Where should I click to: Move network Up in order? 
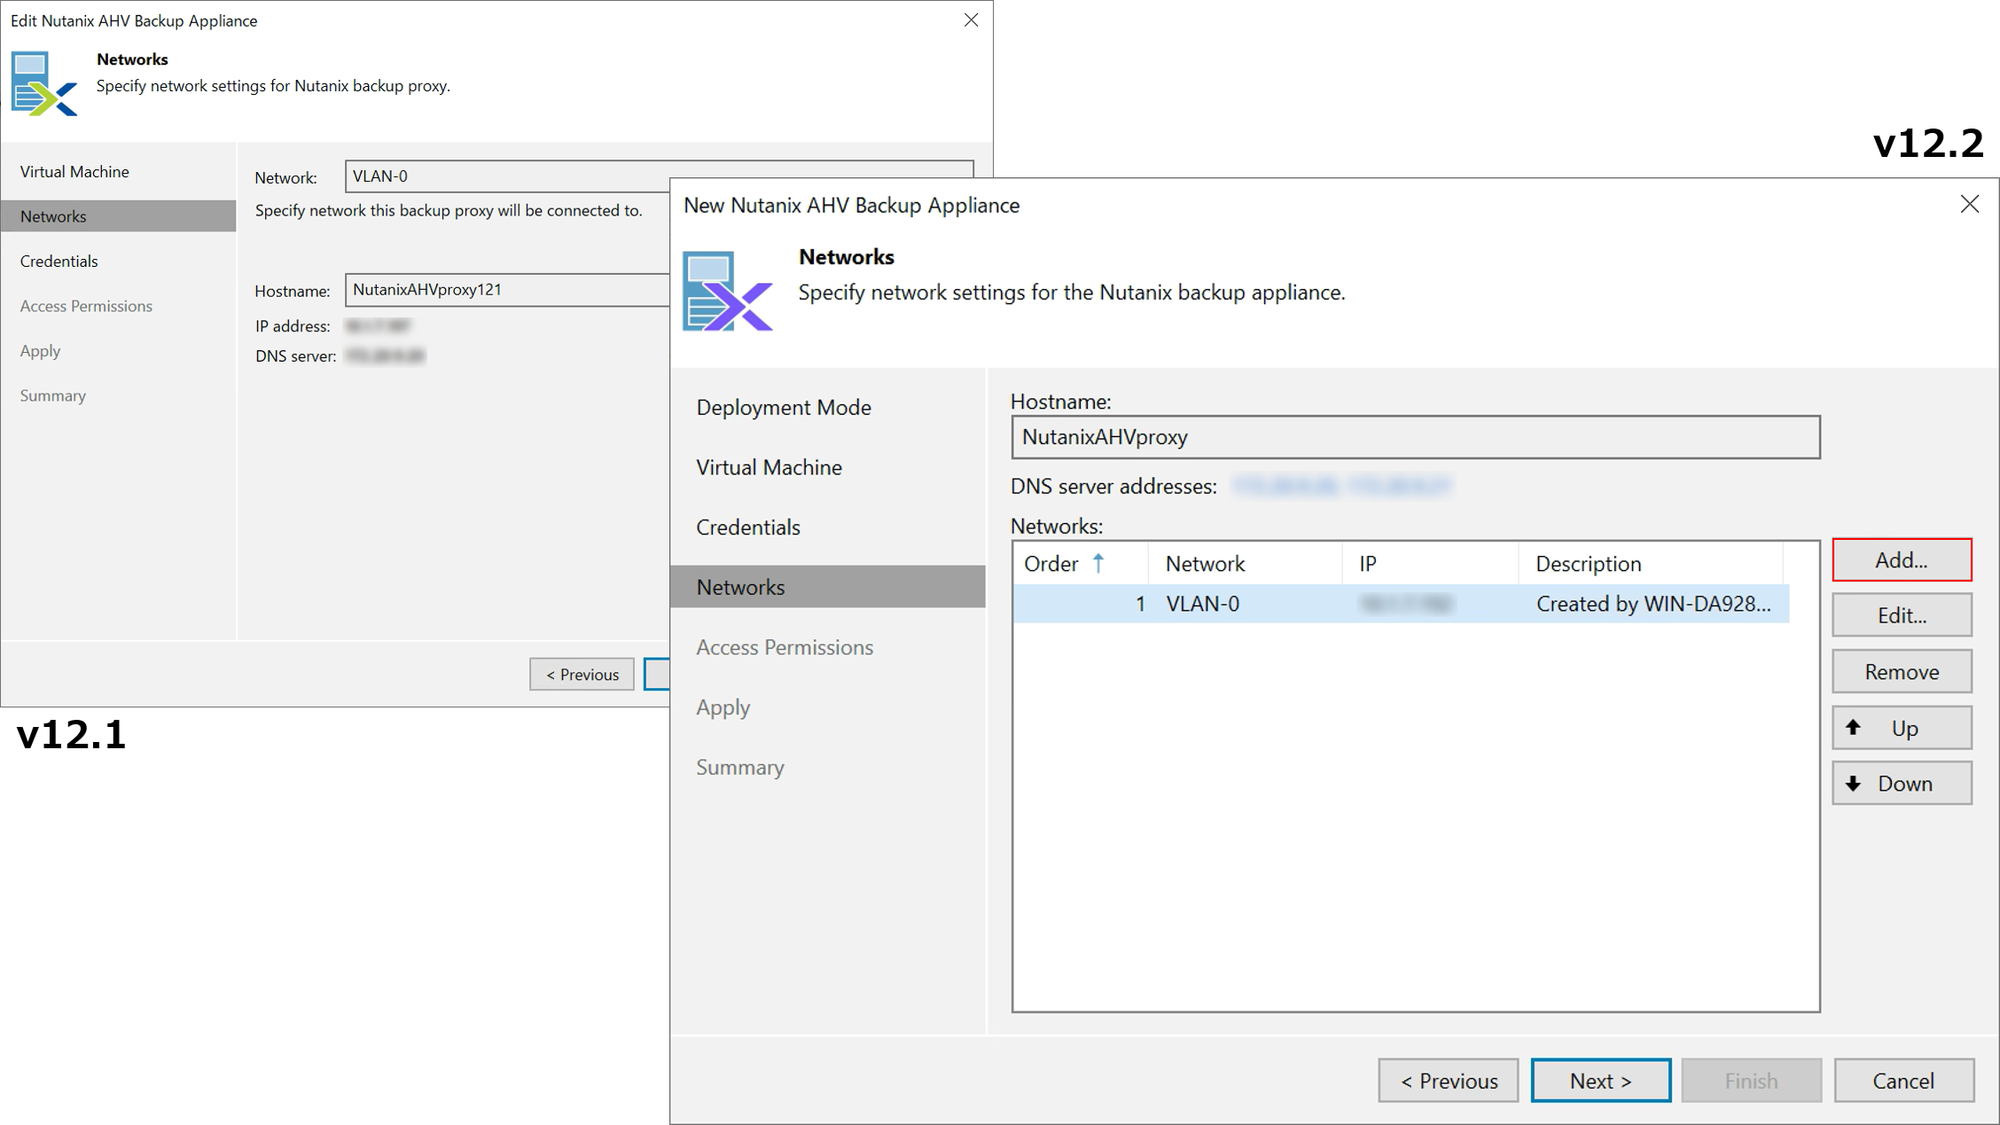coord(1901,728)
